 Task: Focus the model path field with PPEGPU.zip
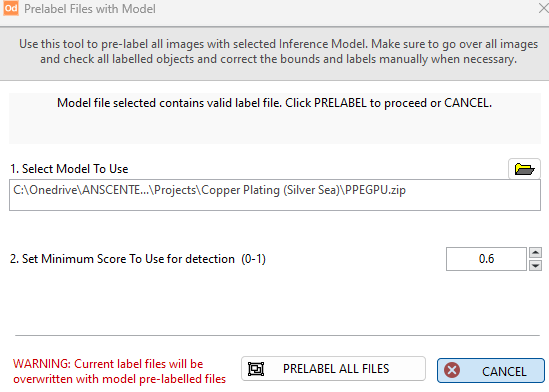(x=275, y=195)
